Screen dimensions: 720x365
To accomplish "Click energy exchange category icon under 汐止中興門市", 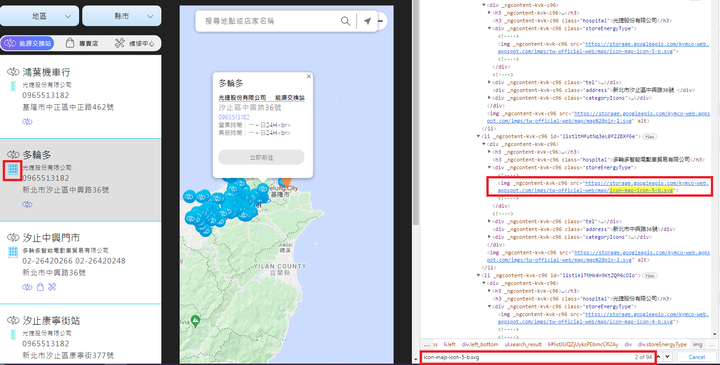I will tap(27, 287).
